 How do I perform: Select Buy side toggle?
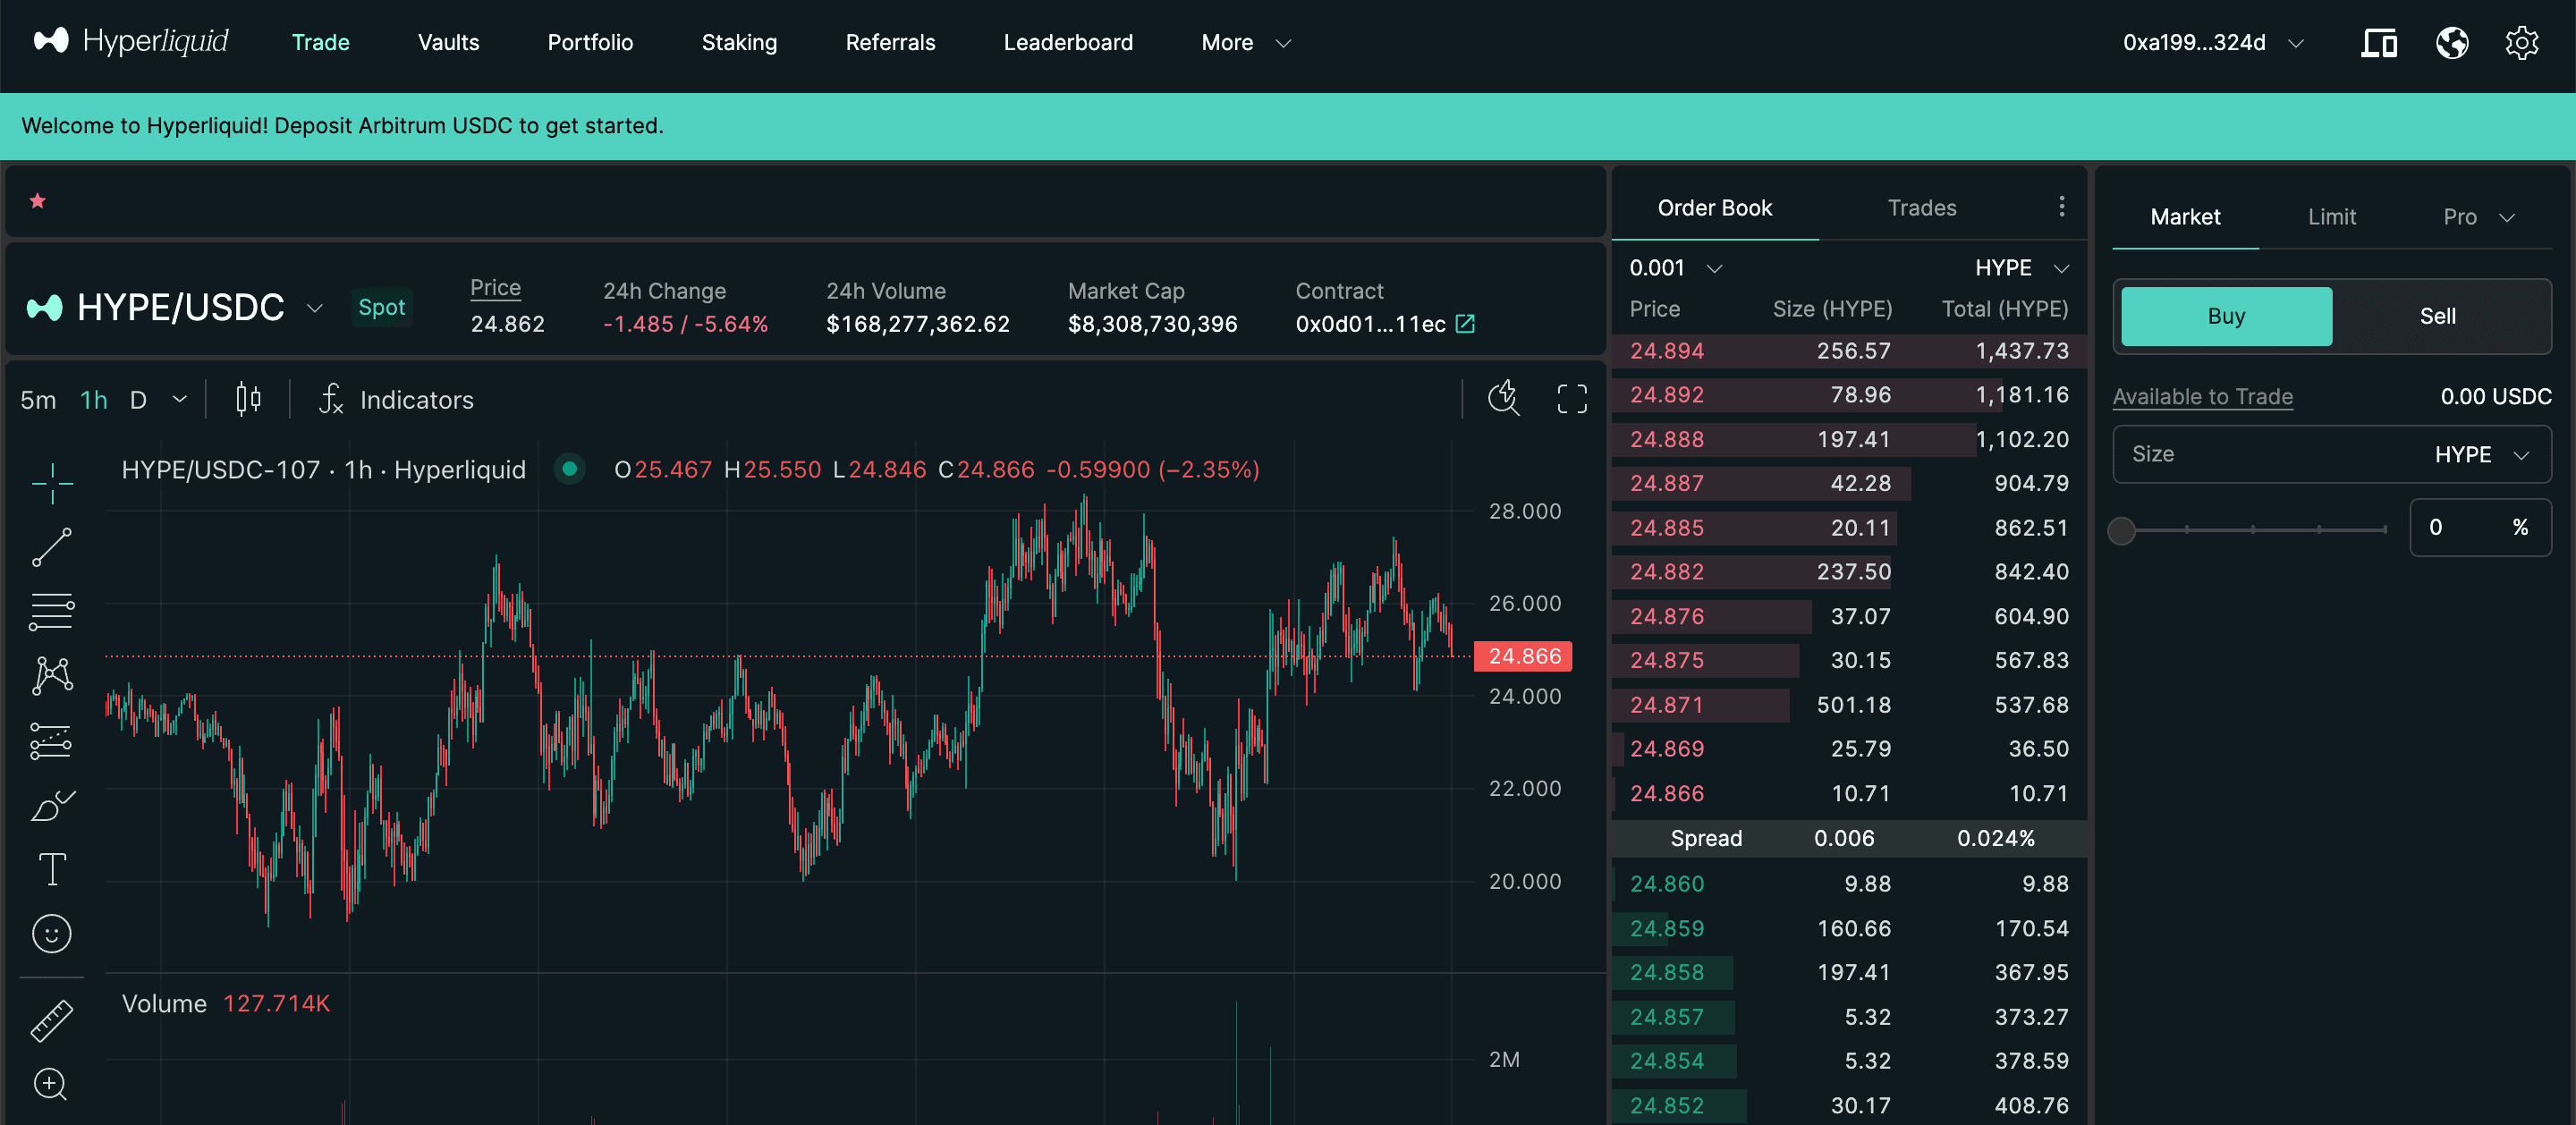pyautogui.click(x=2226, y=316)
